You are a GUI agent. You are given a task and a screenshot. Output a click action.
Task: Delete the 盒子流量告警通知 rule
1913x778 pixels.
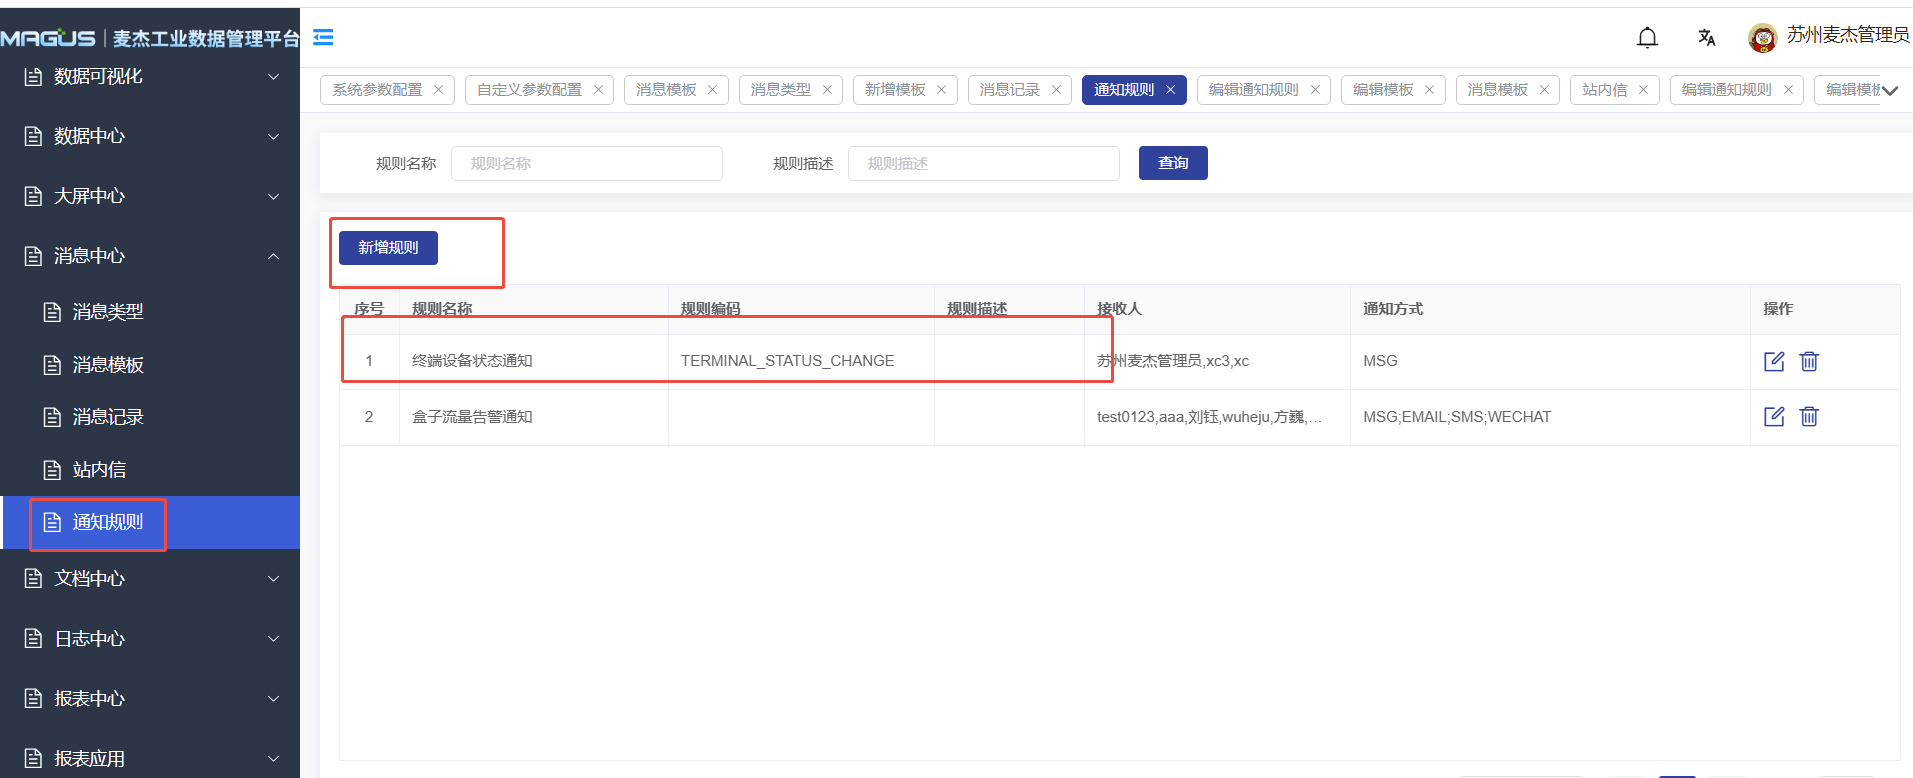tap(1809, 417)
